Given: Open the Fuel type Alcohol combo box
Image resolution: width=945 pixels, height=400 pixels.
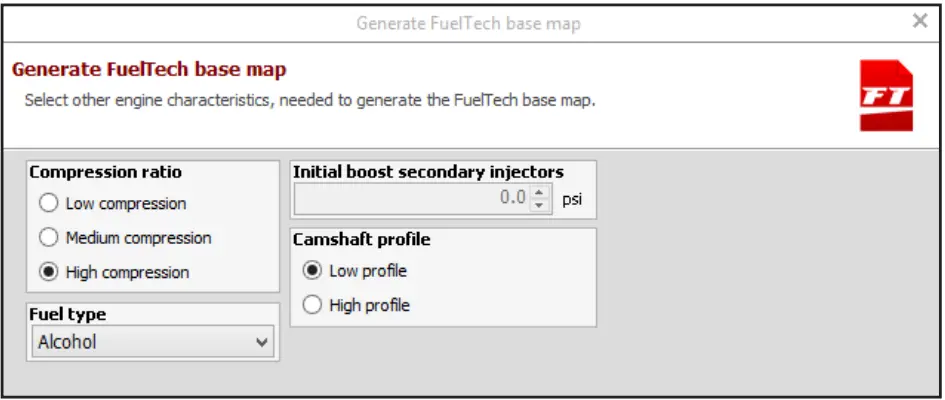Looking at the screenshot, I should (x=140, y=342).
